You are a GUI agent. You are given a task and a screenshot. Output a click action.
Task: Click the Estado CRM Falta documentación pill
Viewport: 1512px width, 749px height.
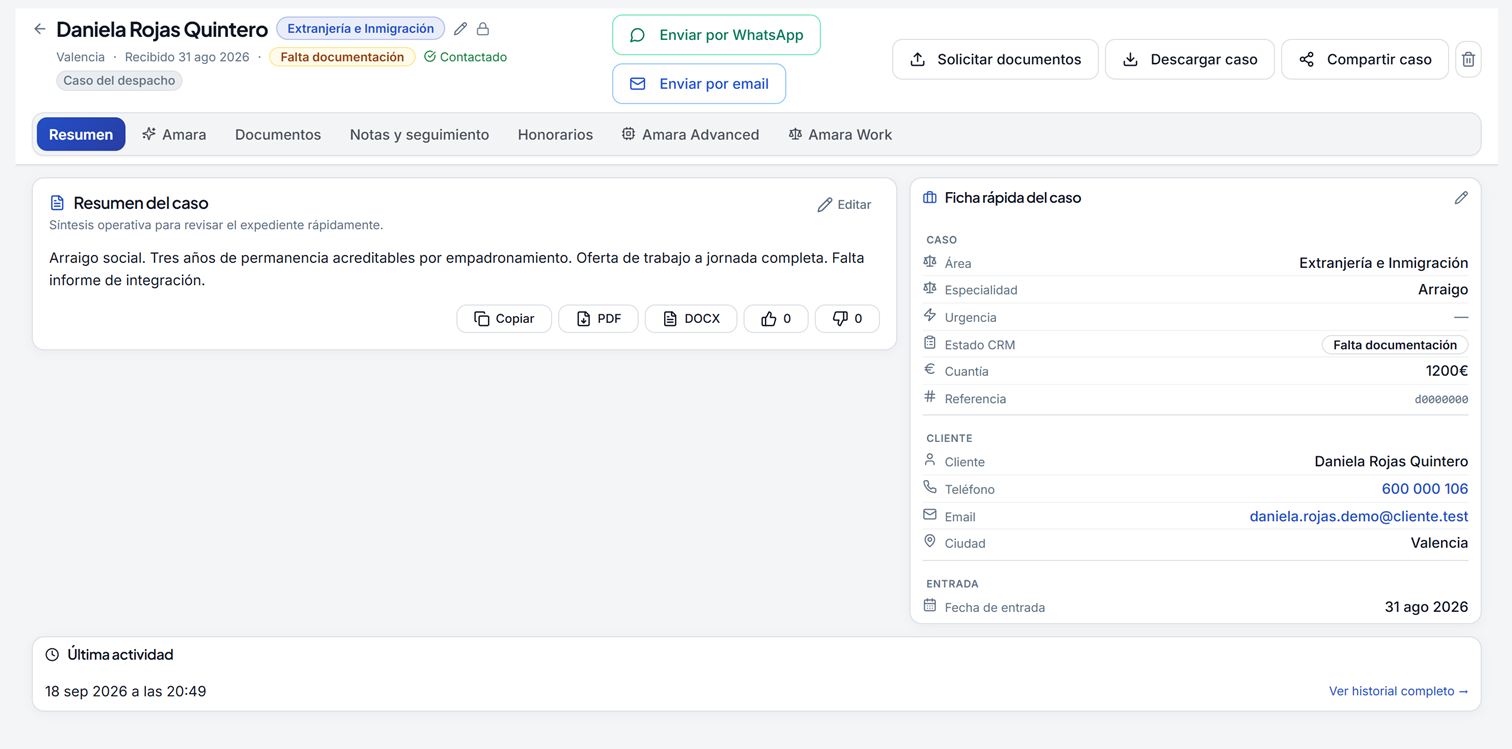pos(1395,345)
